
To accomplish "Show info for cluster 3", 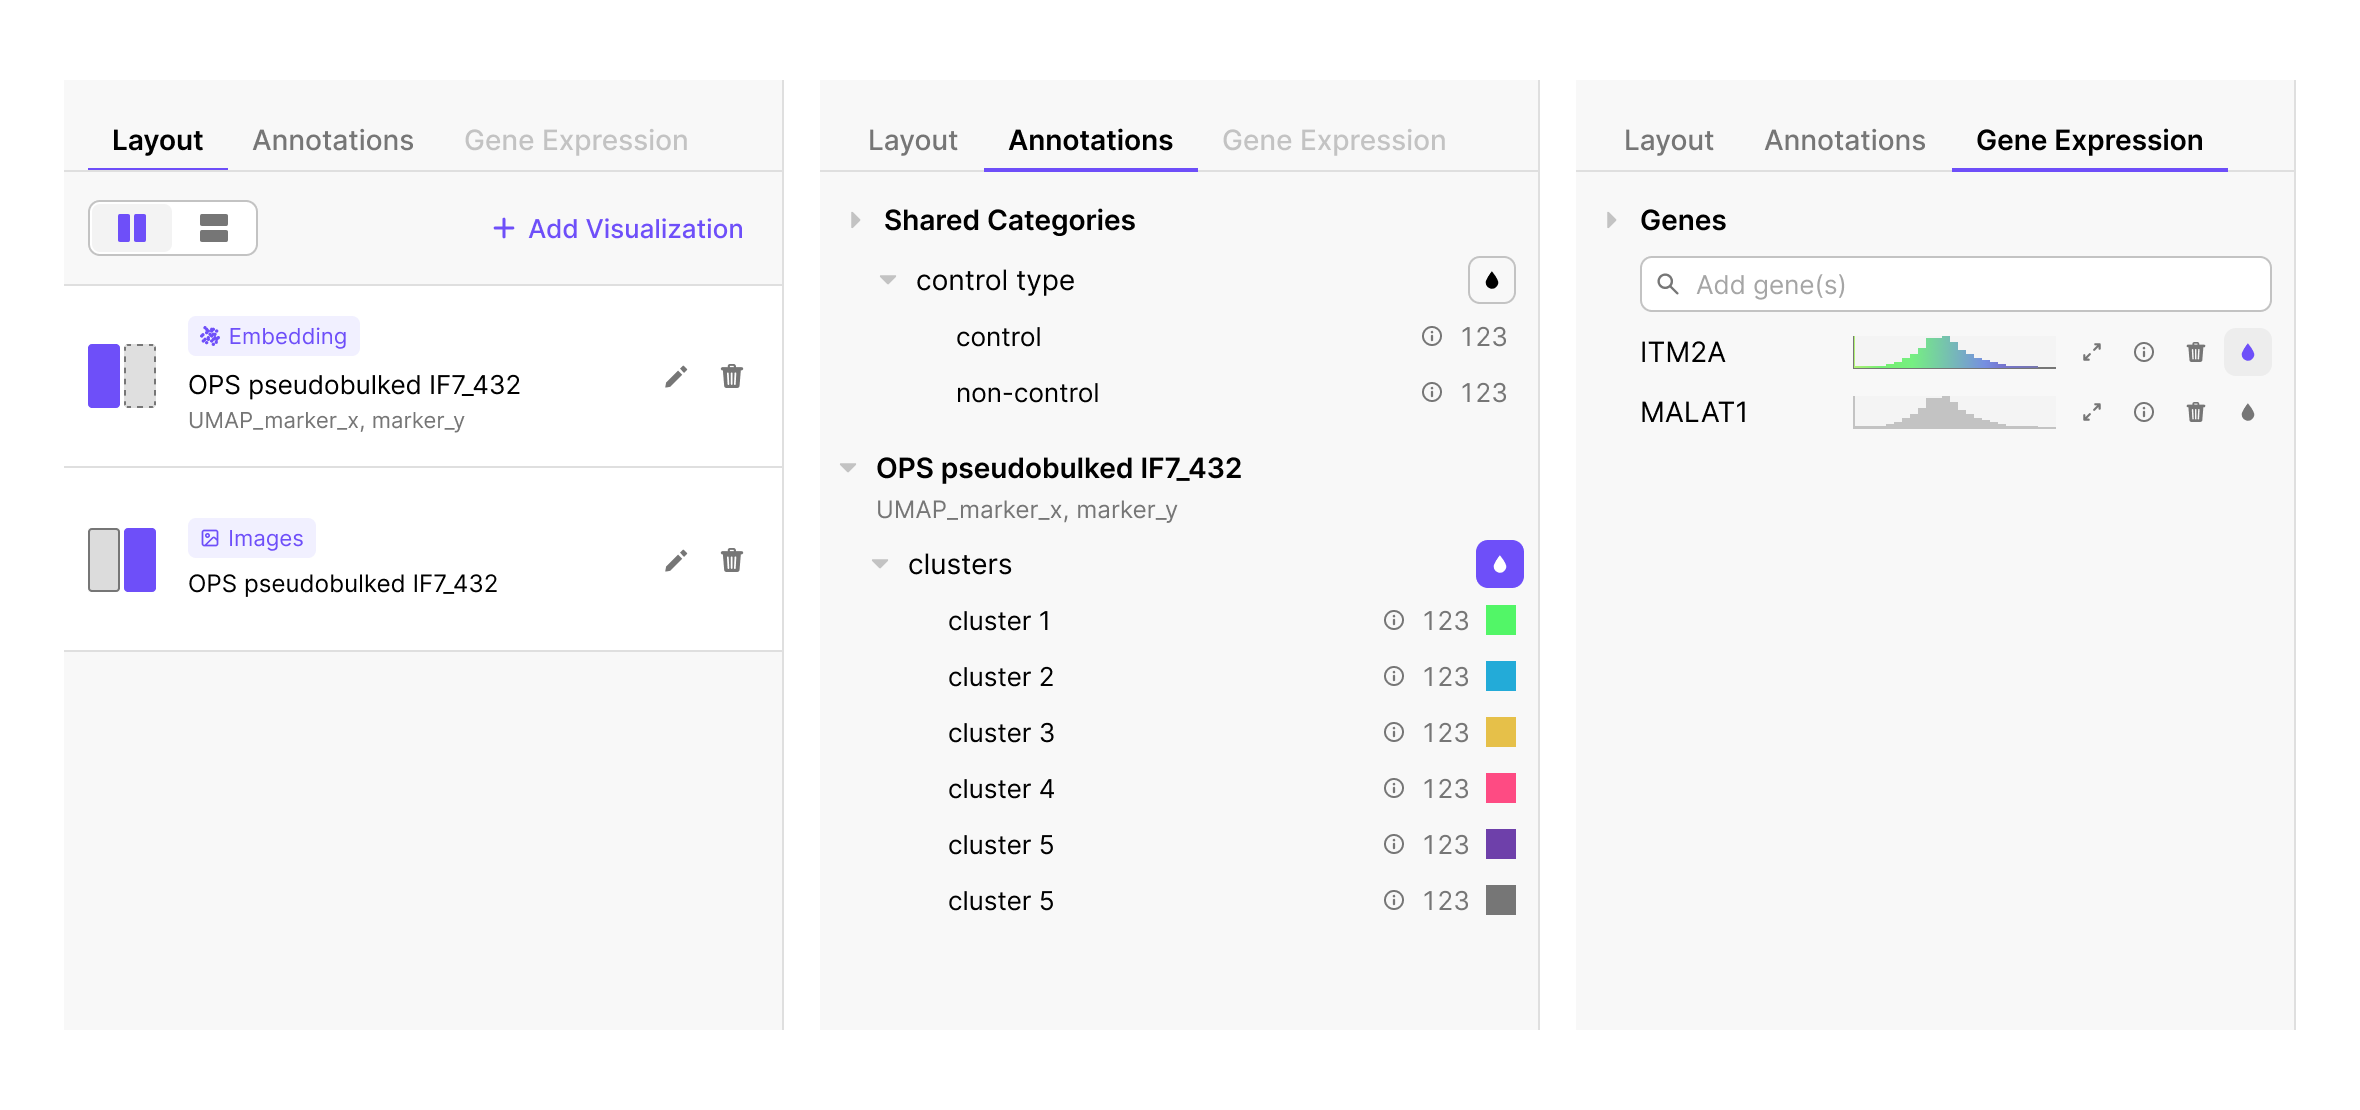I will click(x=1394, y=733).
